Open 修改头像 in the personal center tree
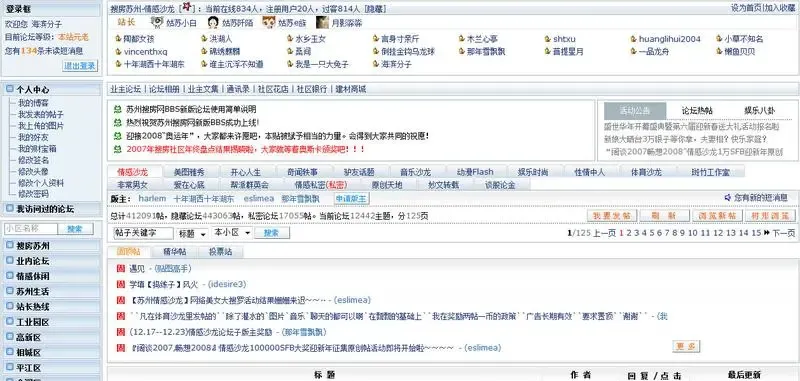 tap(33, 171)
